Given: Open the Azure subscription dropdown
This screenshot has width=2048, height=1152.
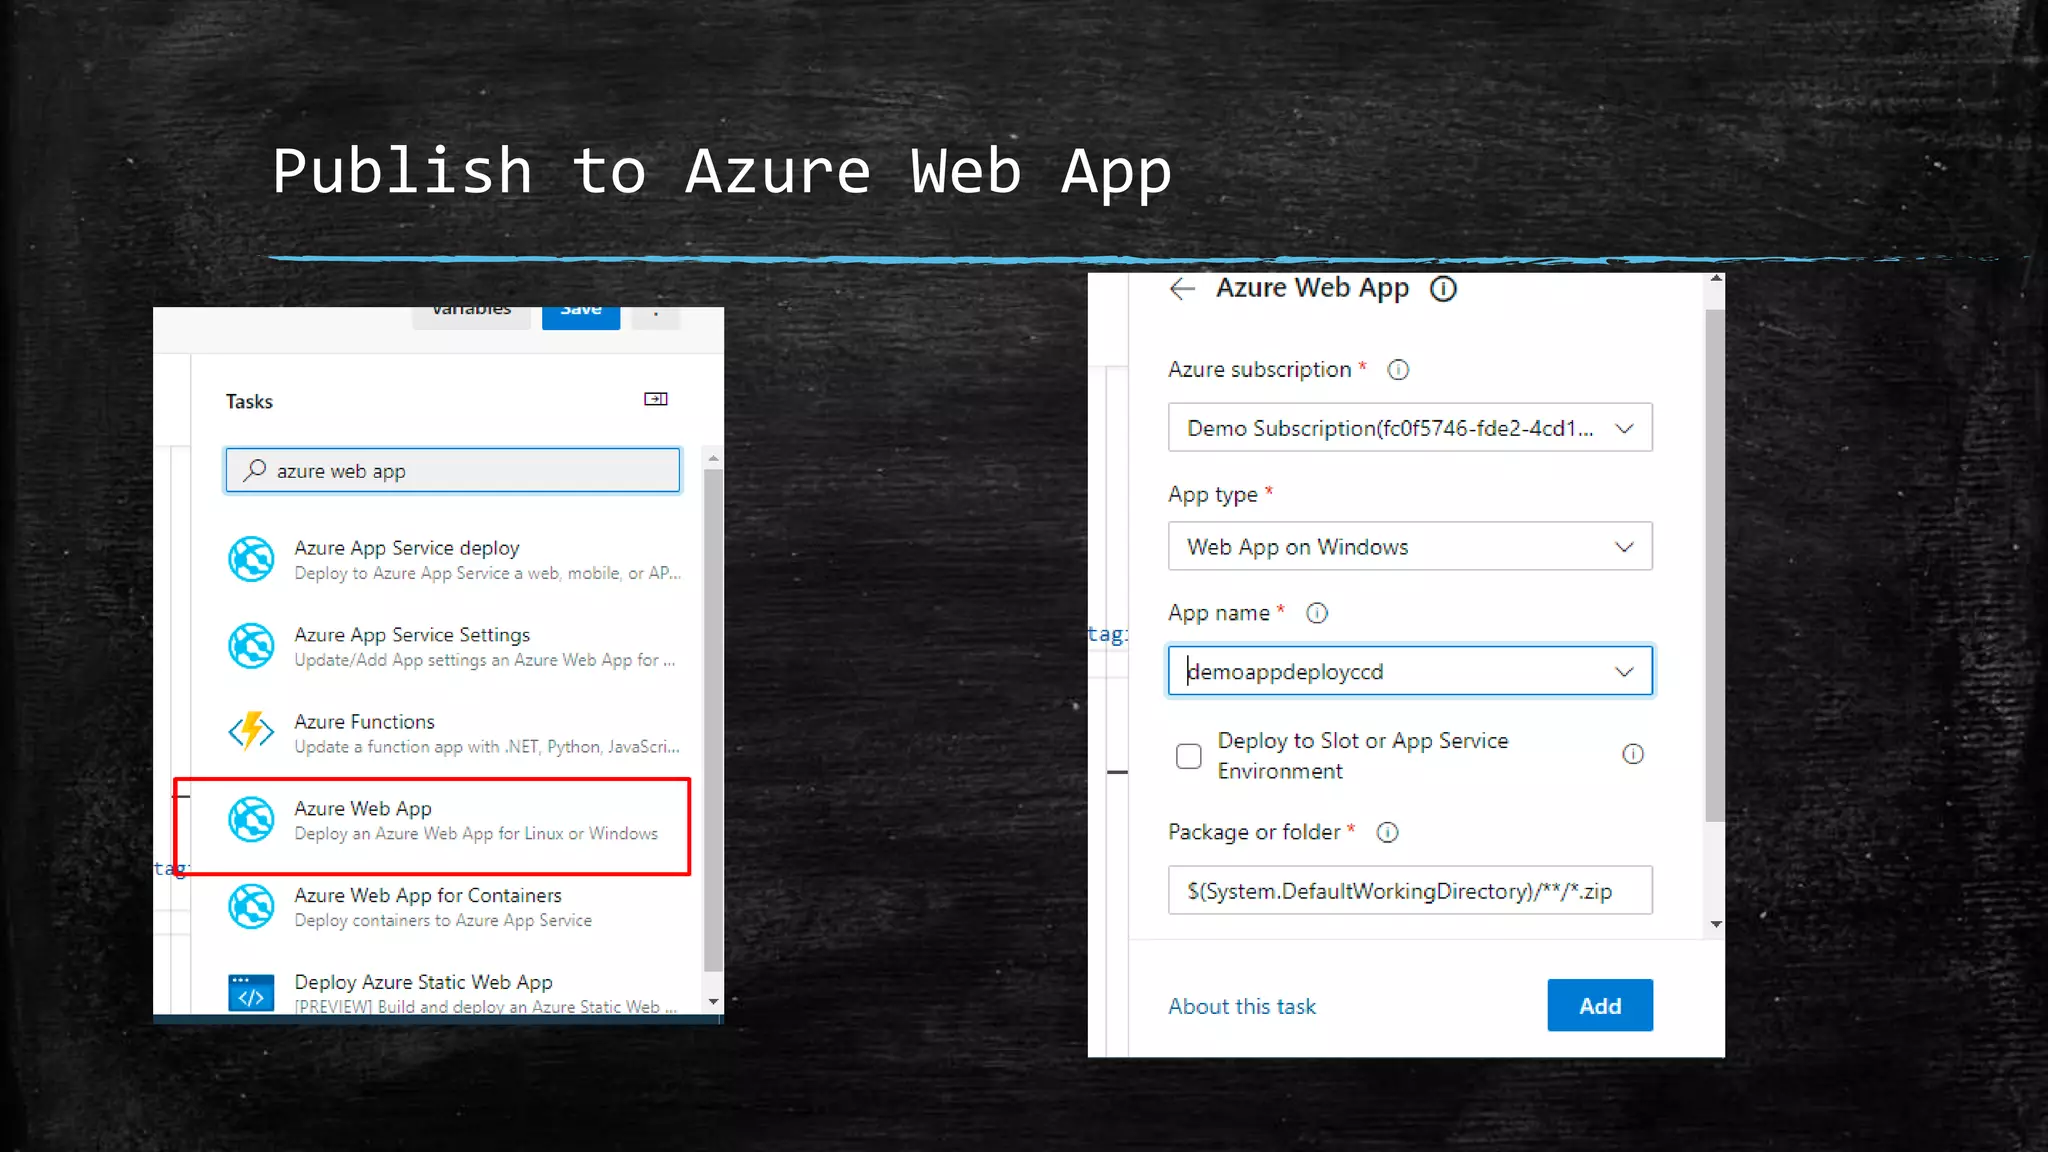Looking at the screenshot, I should [1410, 428].
